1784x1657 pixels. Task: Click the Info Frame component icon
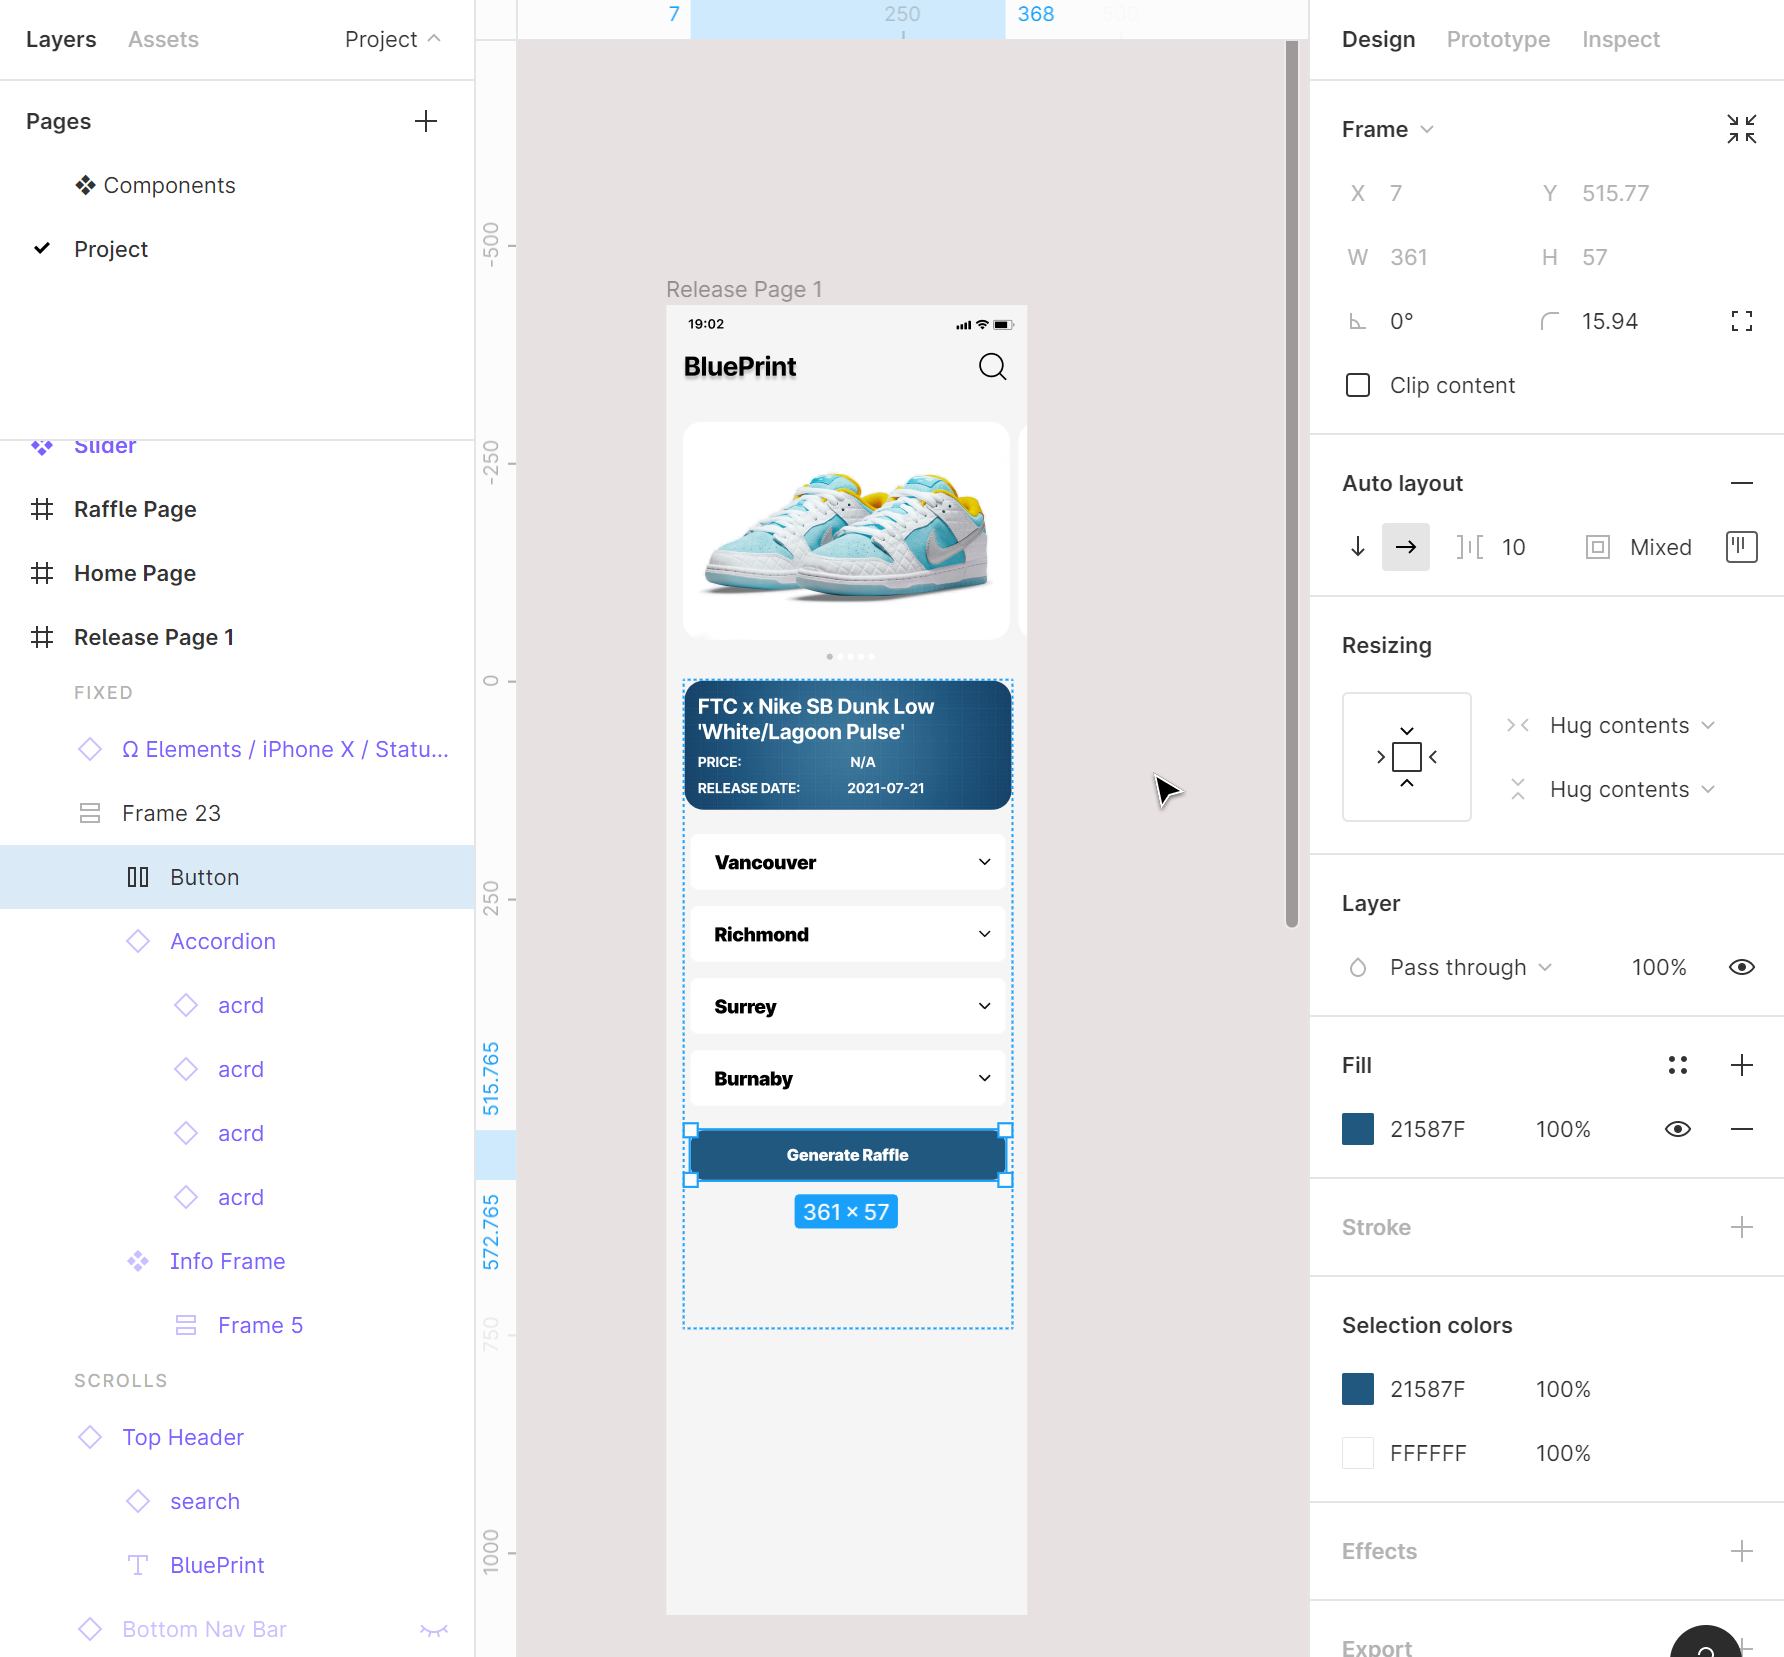click(x=138, y=1261)
